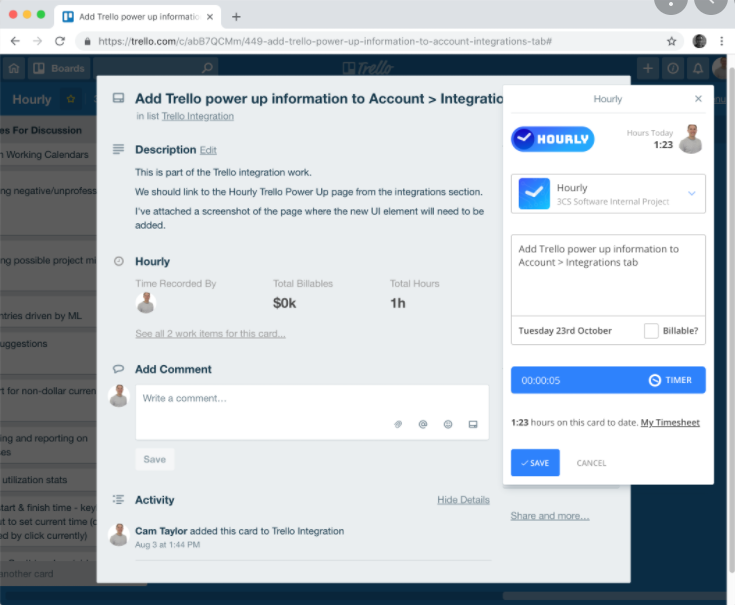Viewport: 735px width, 605px height.
Task: Open Share and more link
Action: pos(550,516)
